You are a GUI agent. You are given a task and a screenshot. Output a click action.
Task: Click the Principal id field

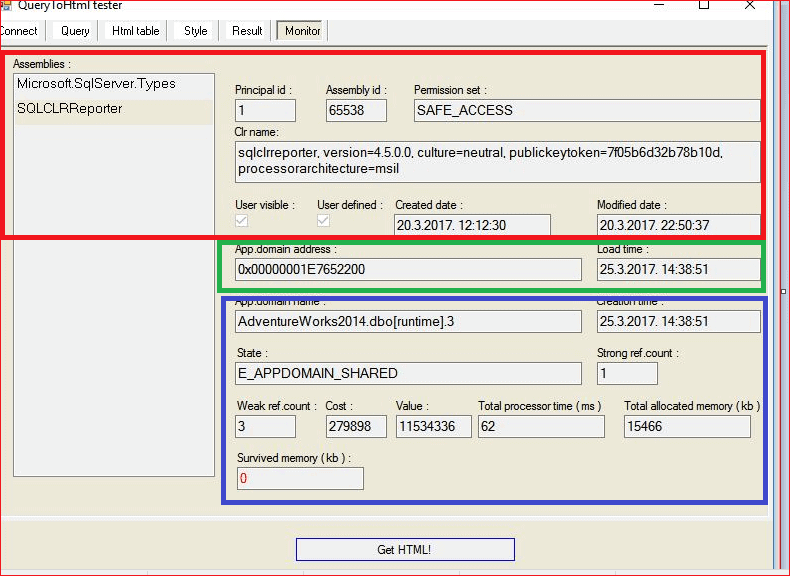tap(266, 110)
